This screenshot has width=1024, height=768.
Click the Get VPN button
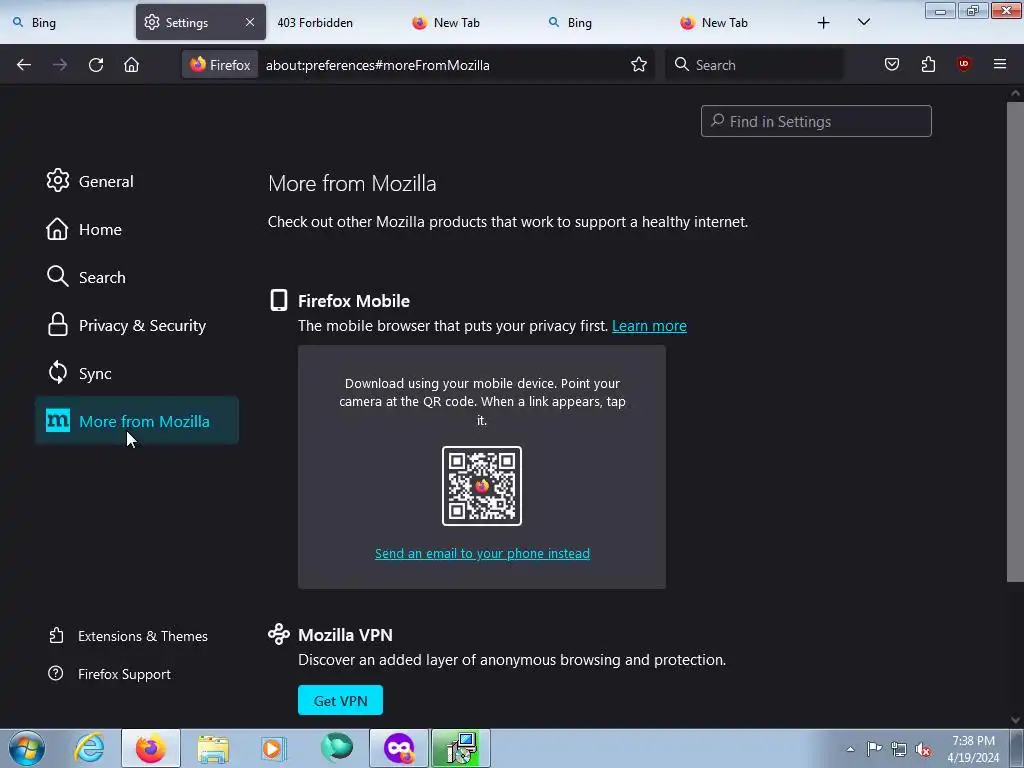point(340,700)
